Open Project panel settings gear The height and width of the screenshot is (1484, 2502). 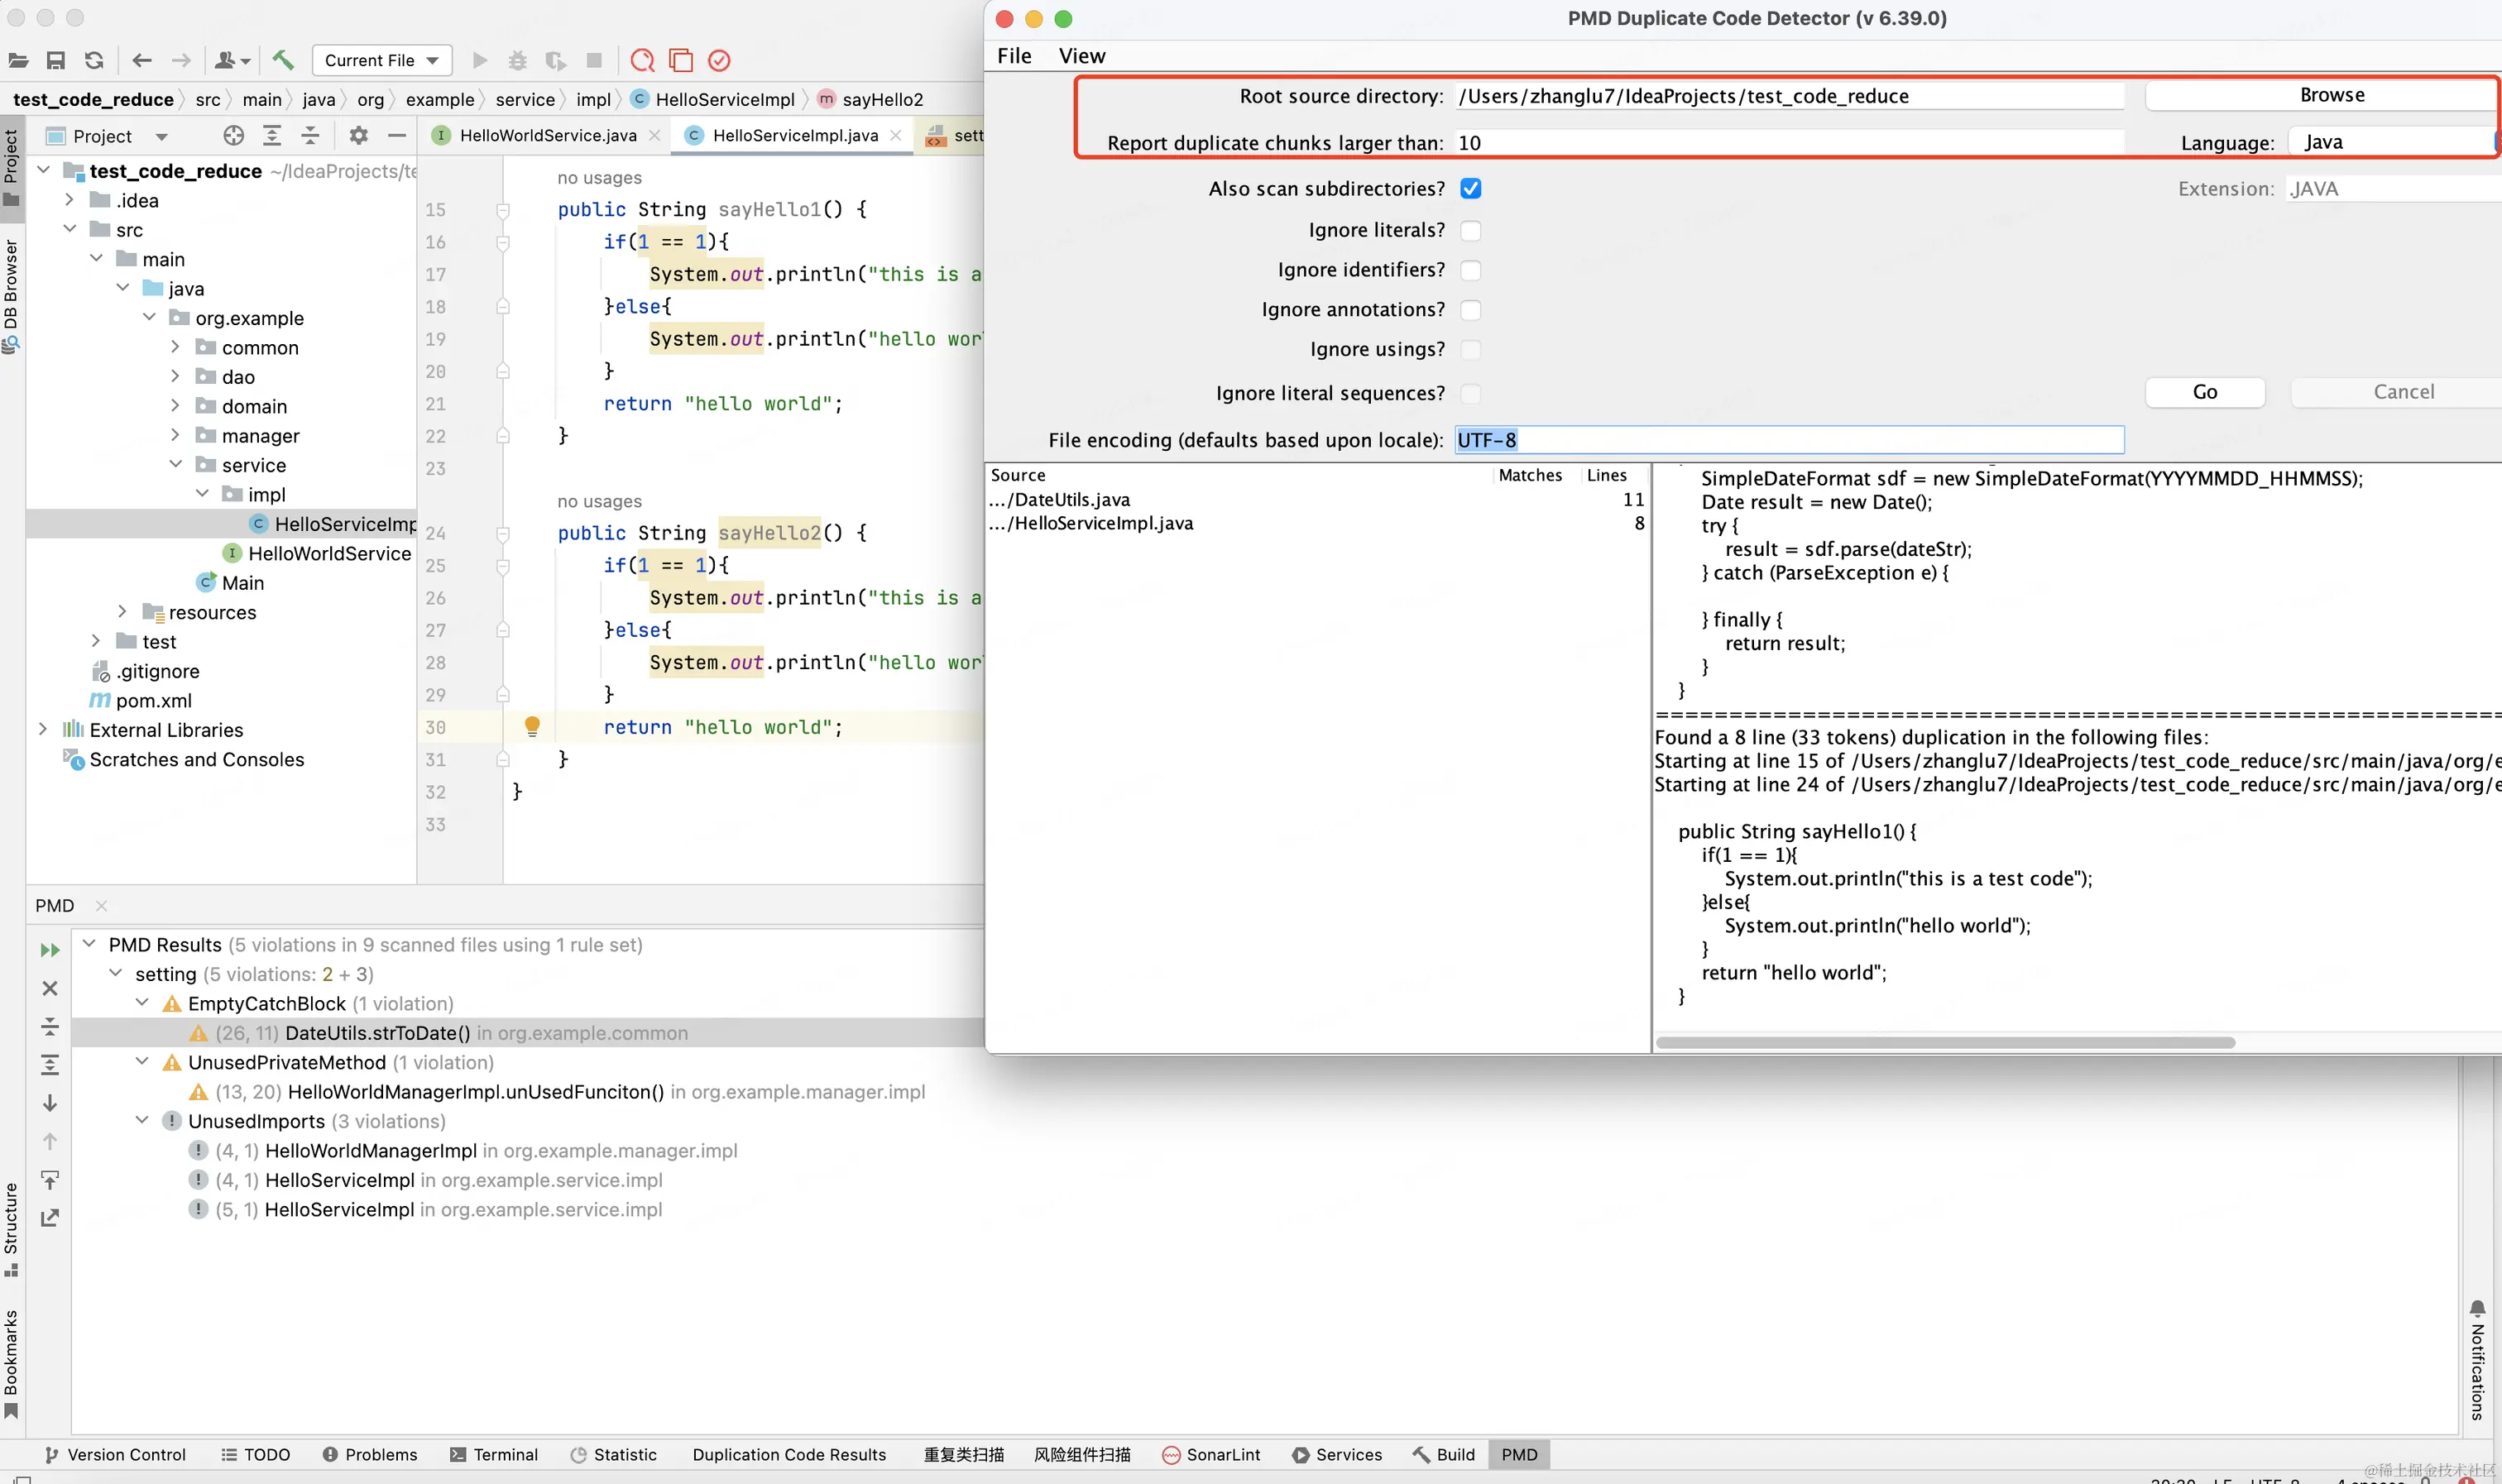(358, 135)
